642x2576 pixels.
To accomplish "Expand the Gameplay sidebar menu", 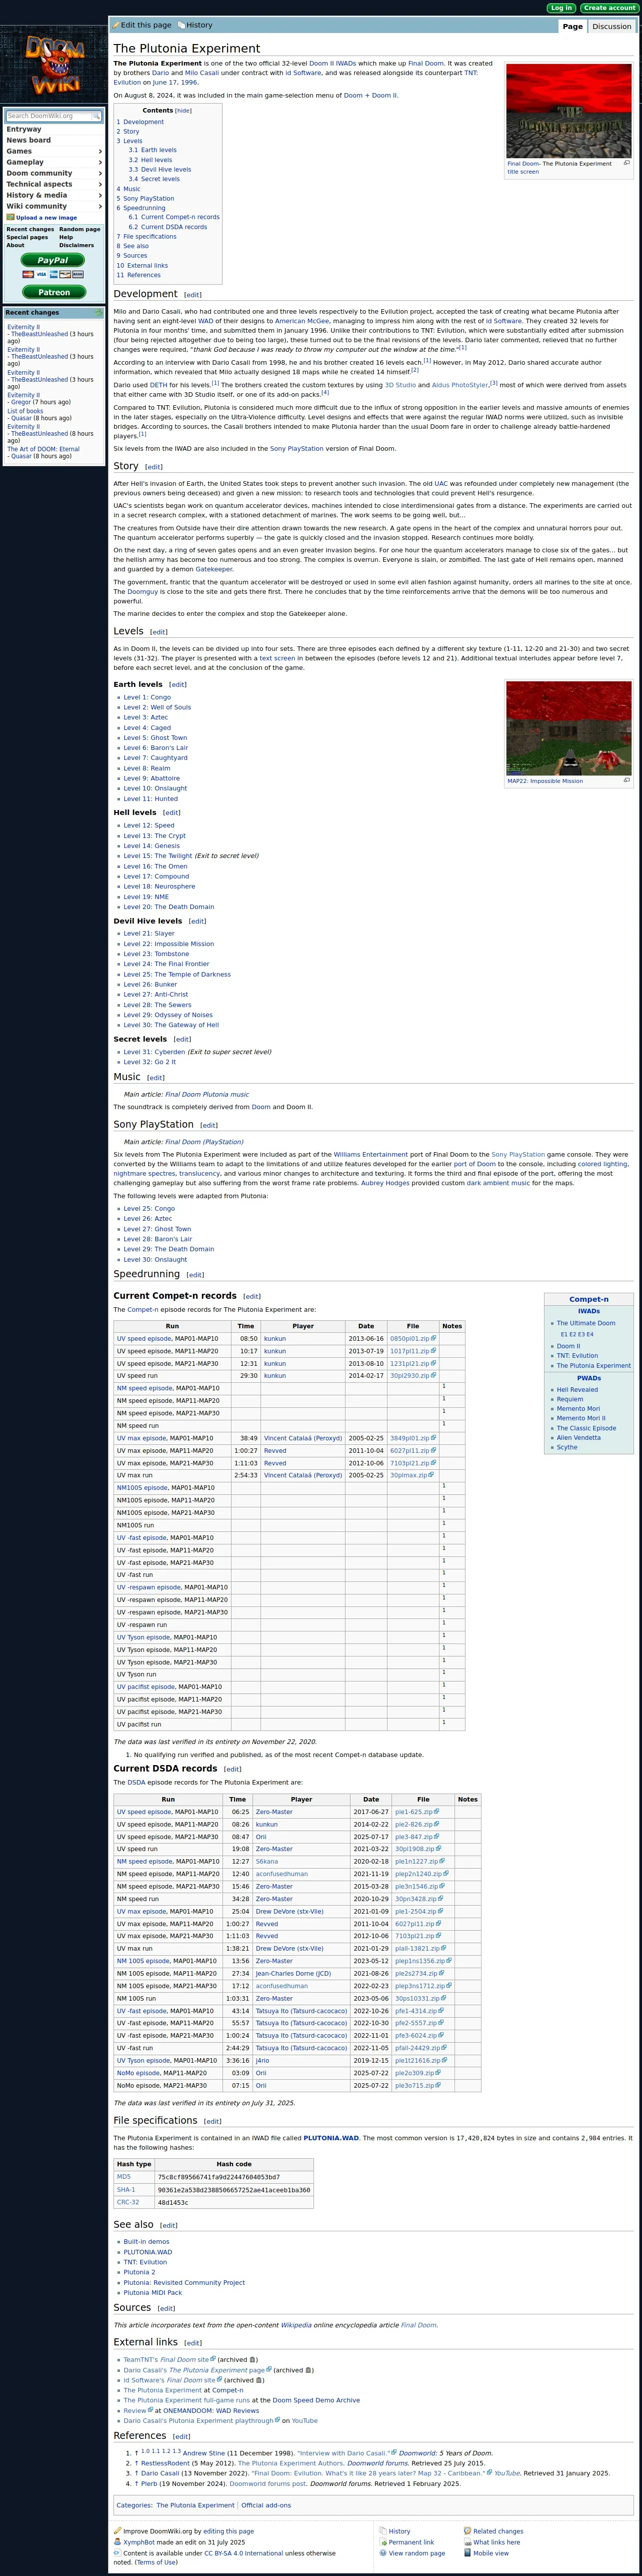I will (x=54, y=162).
